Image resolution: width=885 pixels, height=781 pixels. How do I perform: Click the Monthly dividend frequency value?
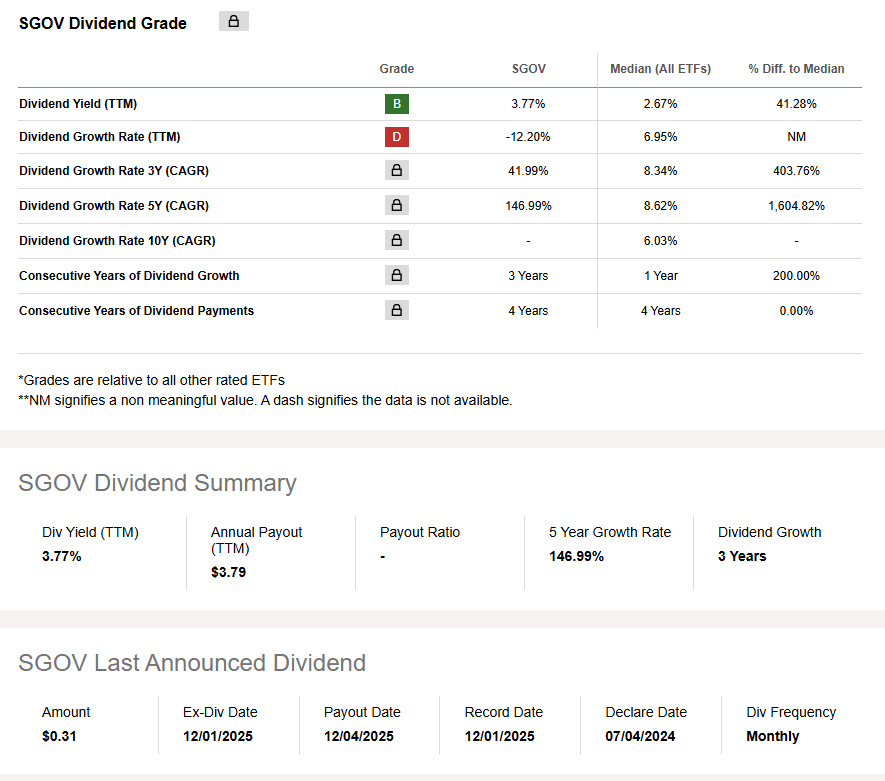pyautogui.click(x=773, y=736)
